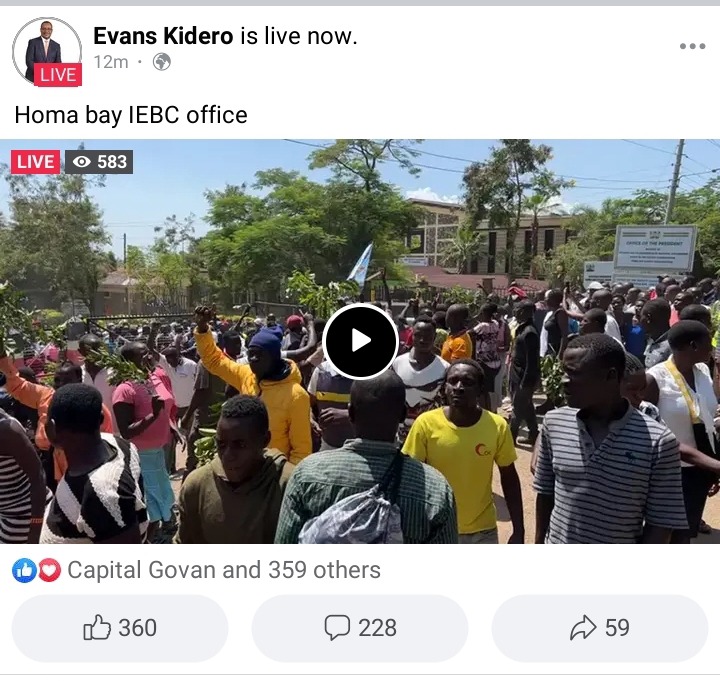This screenshot has height=681, width=720.
Task: Open Evans Kidero's profile picture
Action: point(47,51)
